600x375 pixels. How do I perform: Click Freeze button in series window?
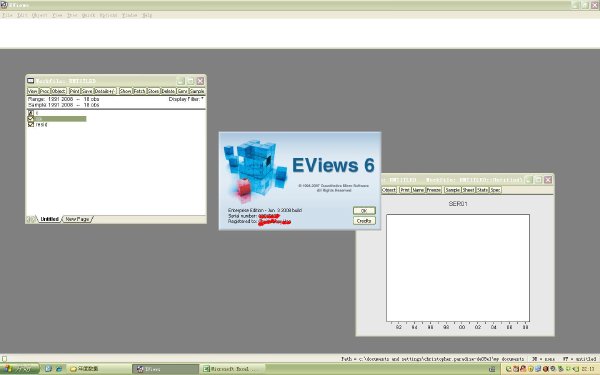[x=434, y=190]
